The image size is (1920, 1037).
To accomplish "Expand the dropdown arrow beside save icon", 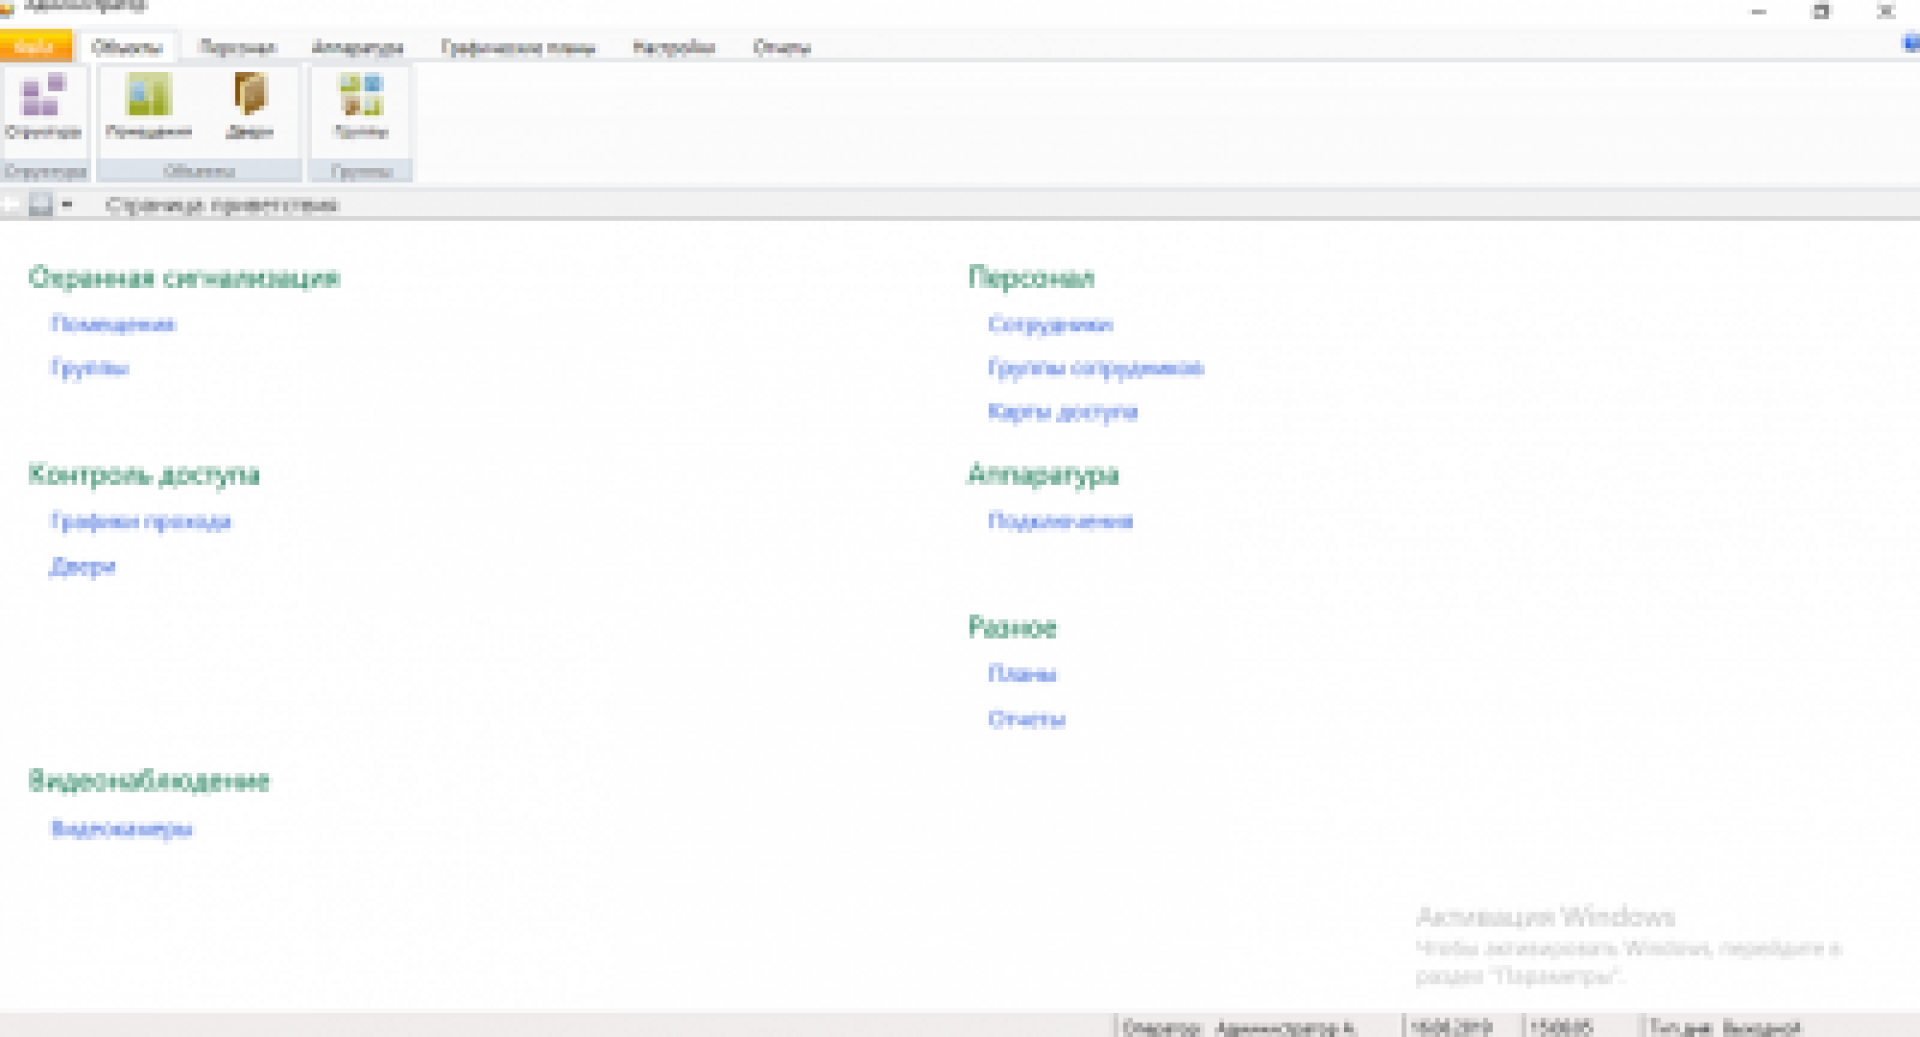I will coord(67,205).
